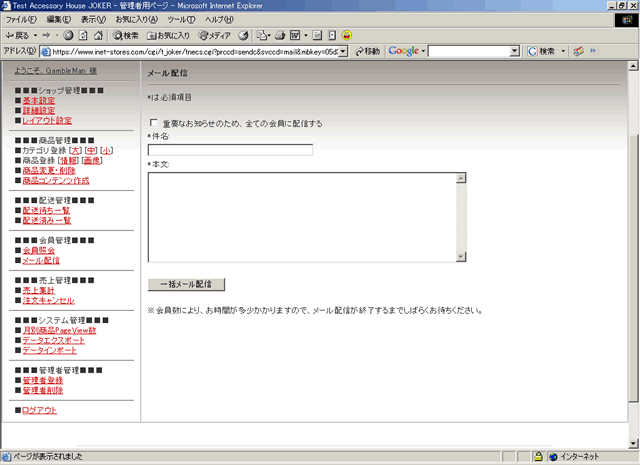640x465 pixels.
Task: Open the 検索 search toolbar button
Action: (x=125, y=35)
